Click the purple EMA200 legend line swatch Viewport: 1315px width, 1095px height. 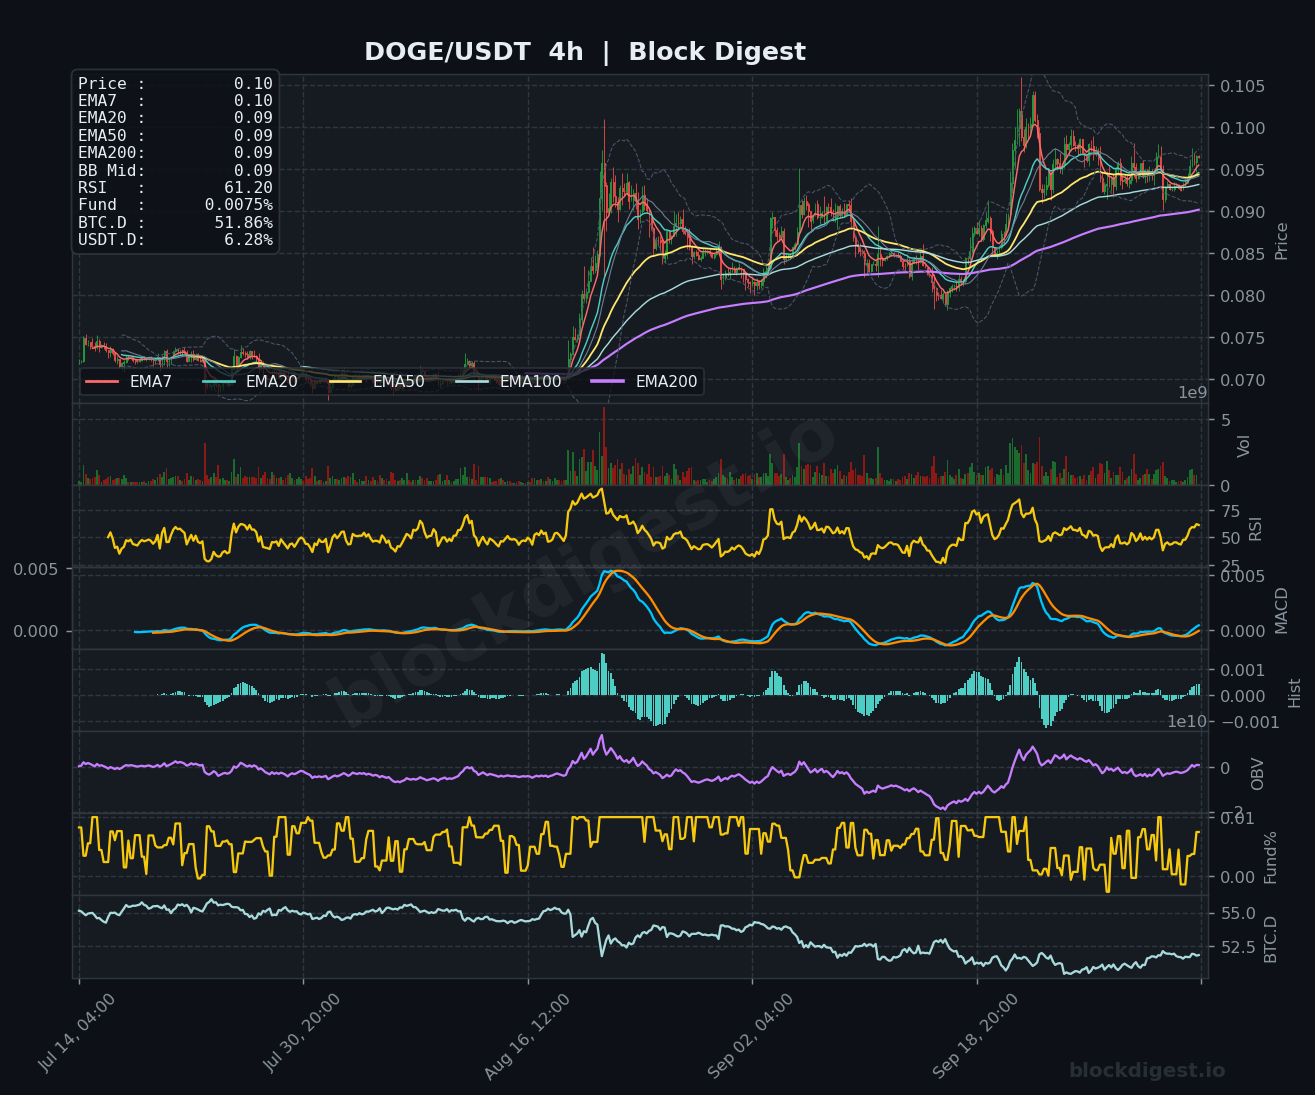pos(609,382)
